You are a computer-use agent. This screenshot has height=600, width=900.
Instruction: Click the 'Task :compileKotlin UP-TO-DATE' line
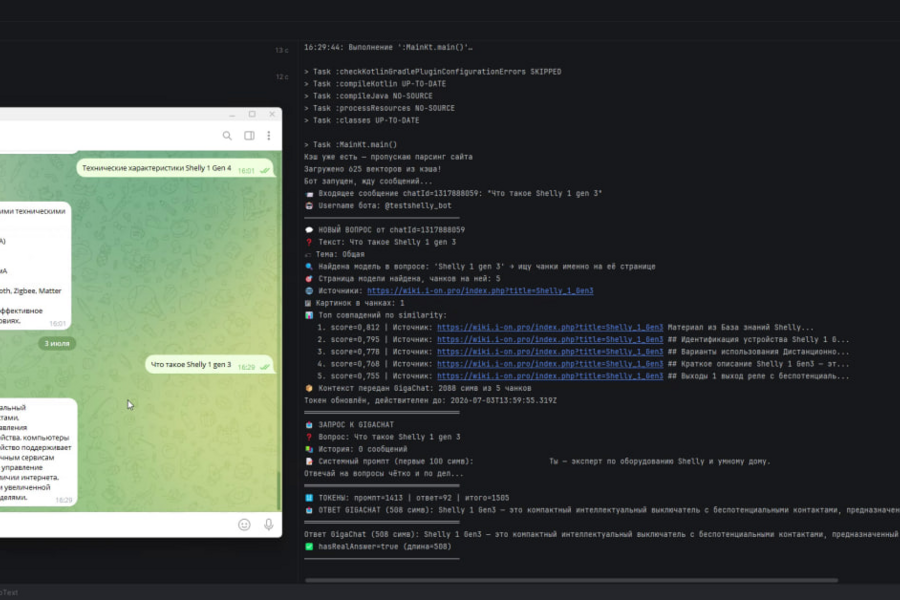pos(375,84)
